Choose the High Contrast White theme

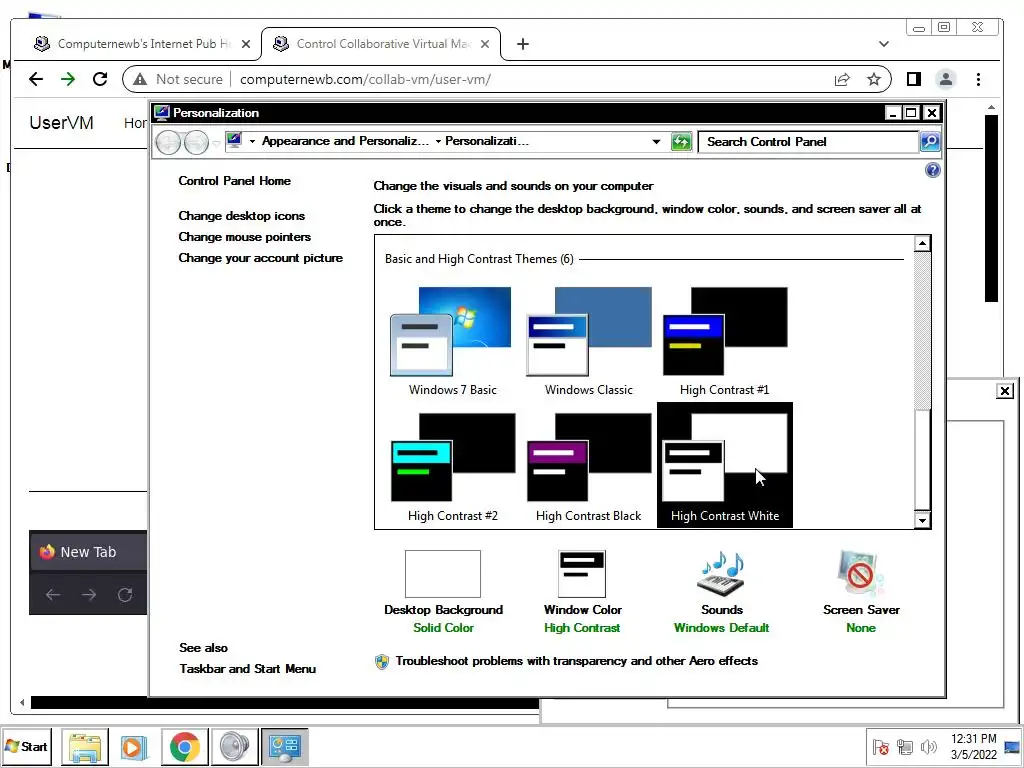(x=725, y=465)
